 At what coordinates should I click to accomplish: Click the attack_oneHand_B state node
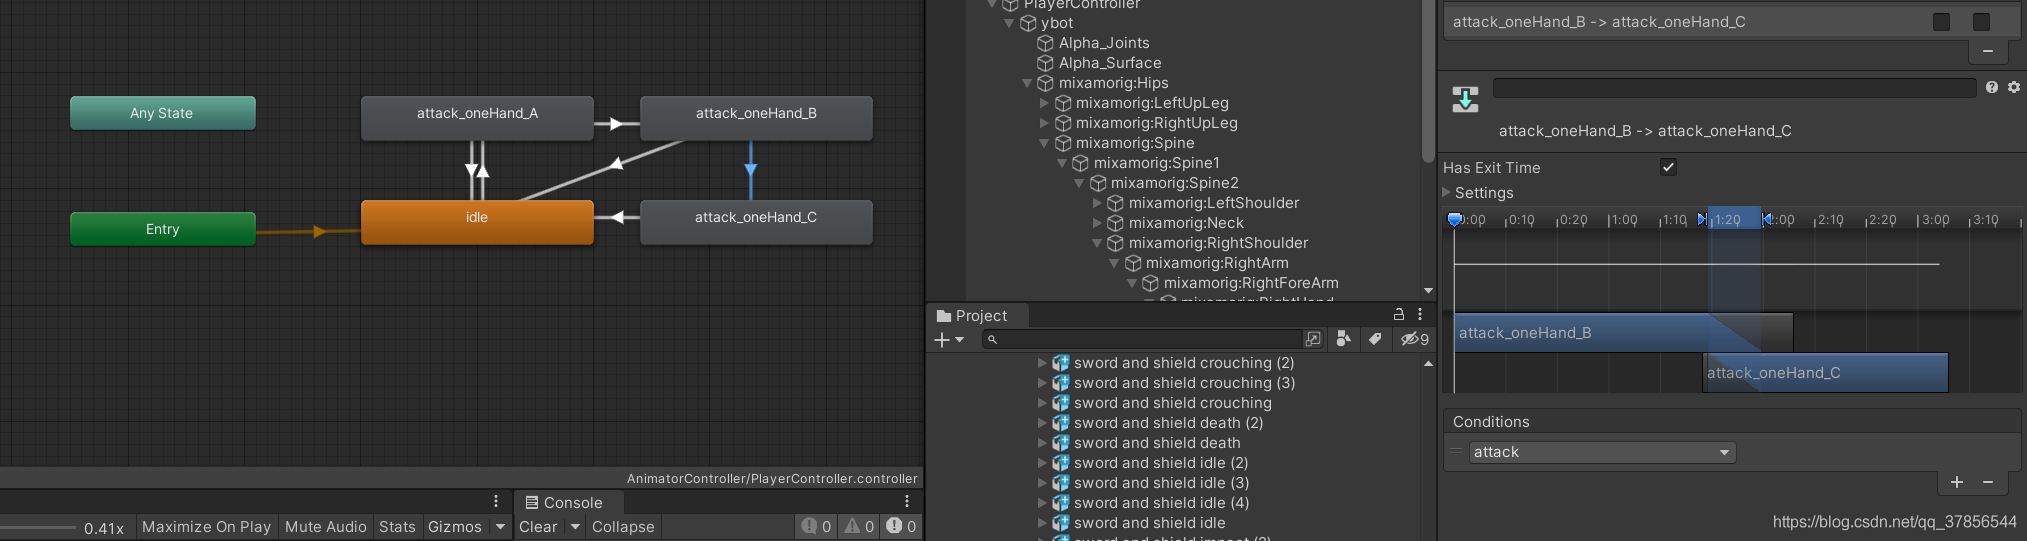(756, 118)
